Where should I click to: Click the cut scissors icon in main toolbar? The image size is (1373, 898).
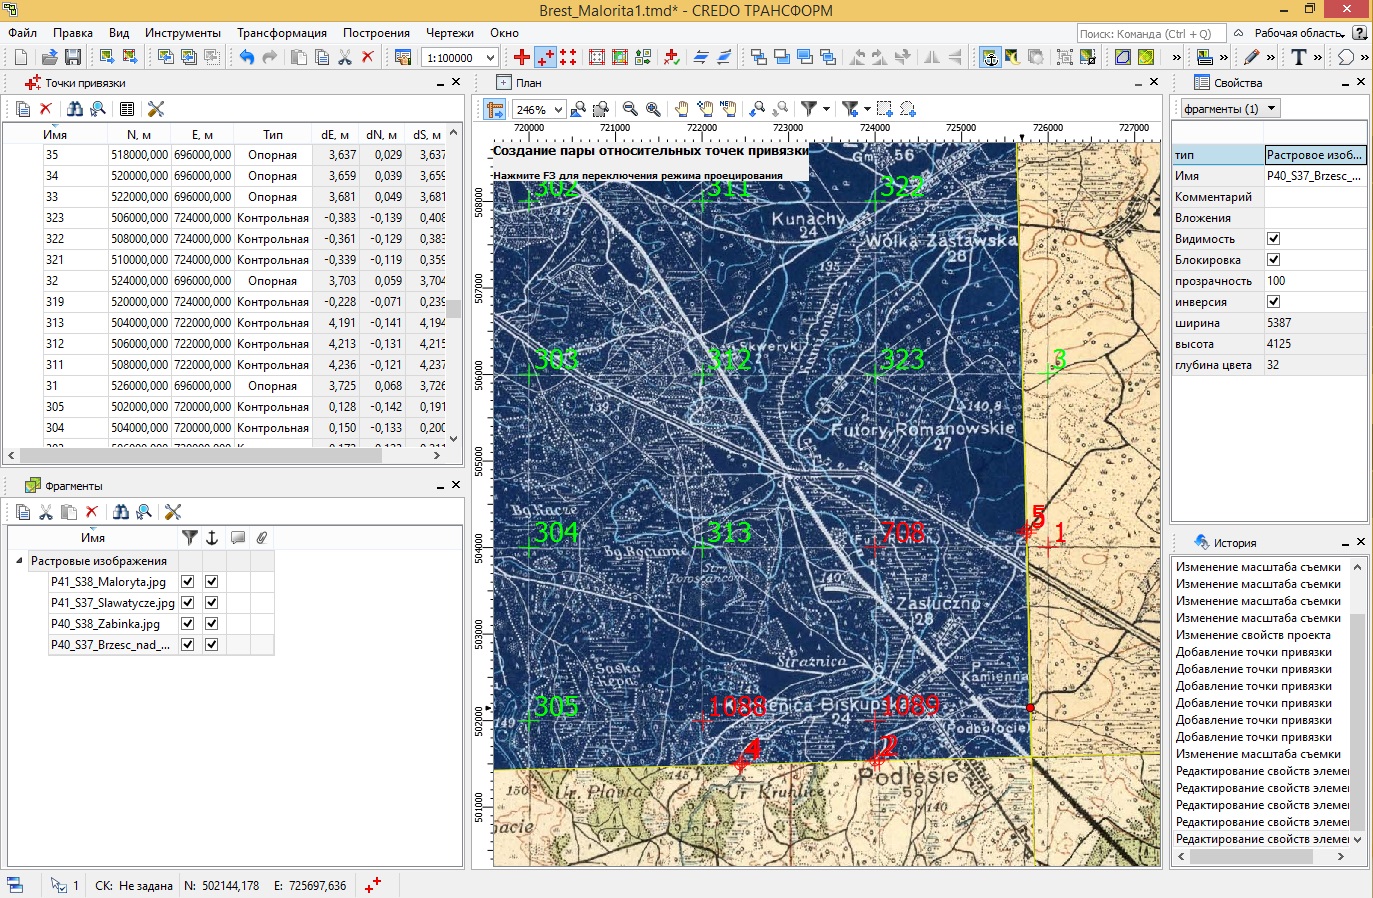[x=344, y=57]
